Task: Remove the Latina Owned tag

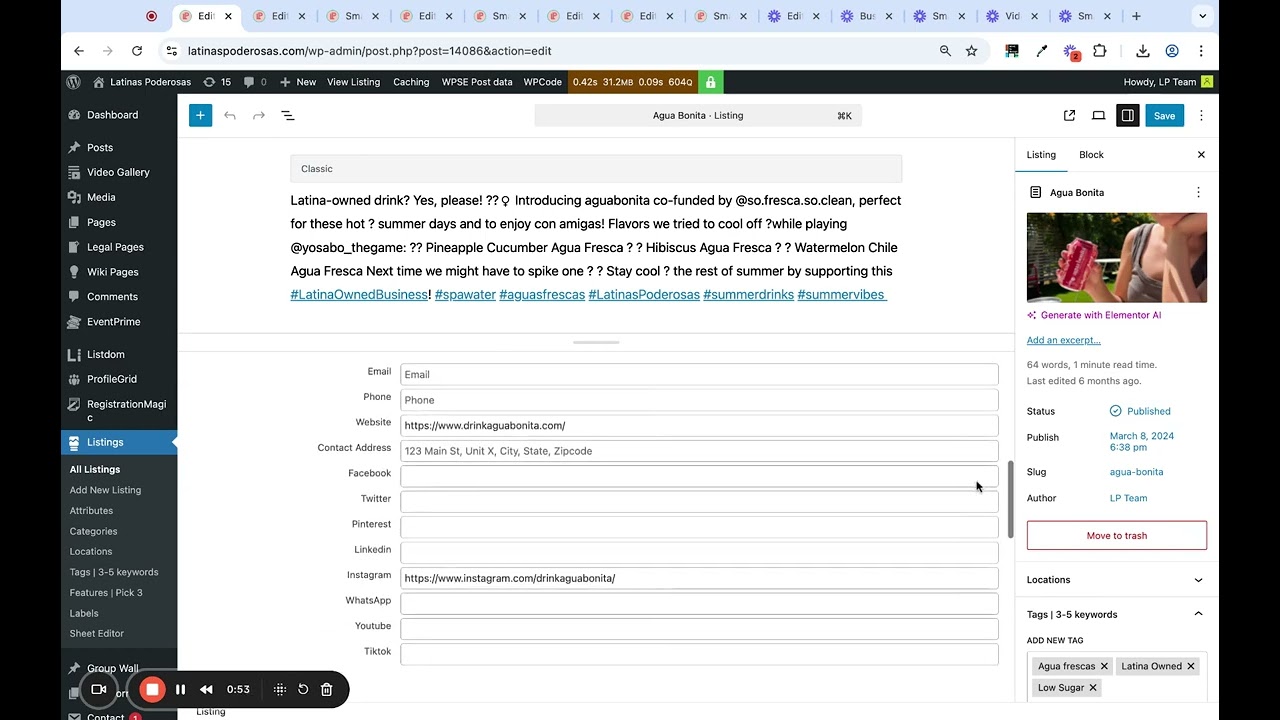Action: [x=1190, y=666]
